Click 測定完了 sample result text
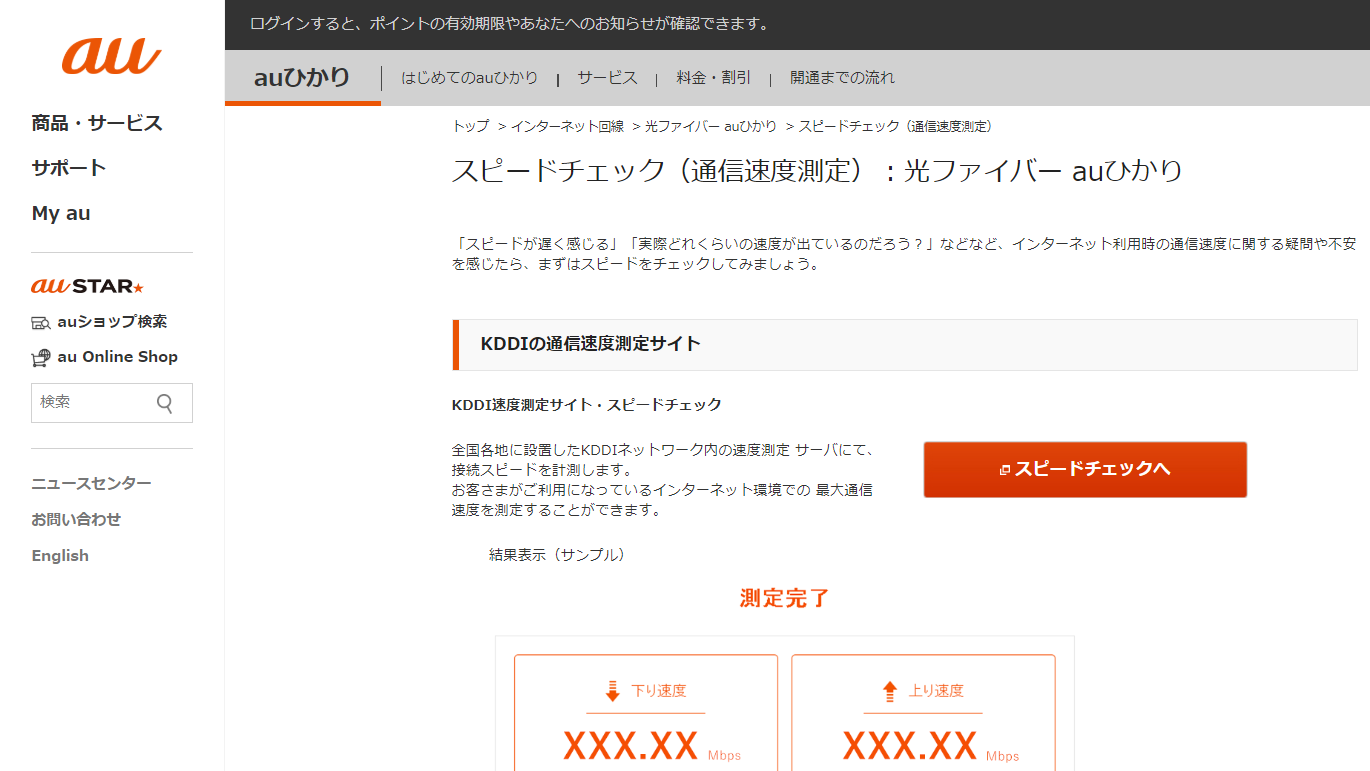The image size is (1370, 771). pos(785,598)
